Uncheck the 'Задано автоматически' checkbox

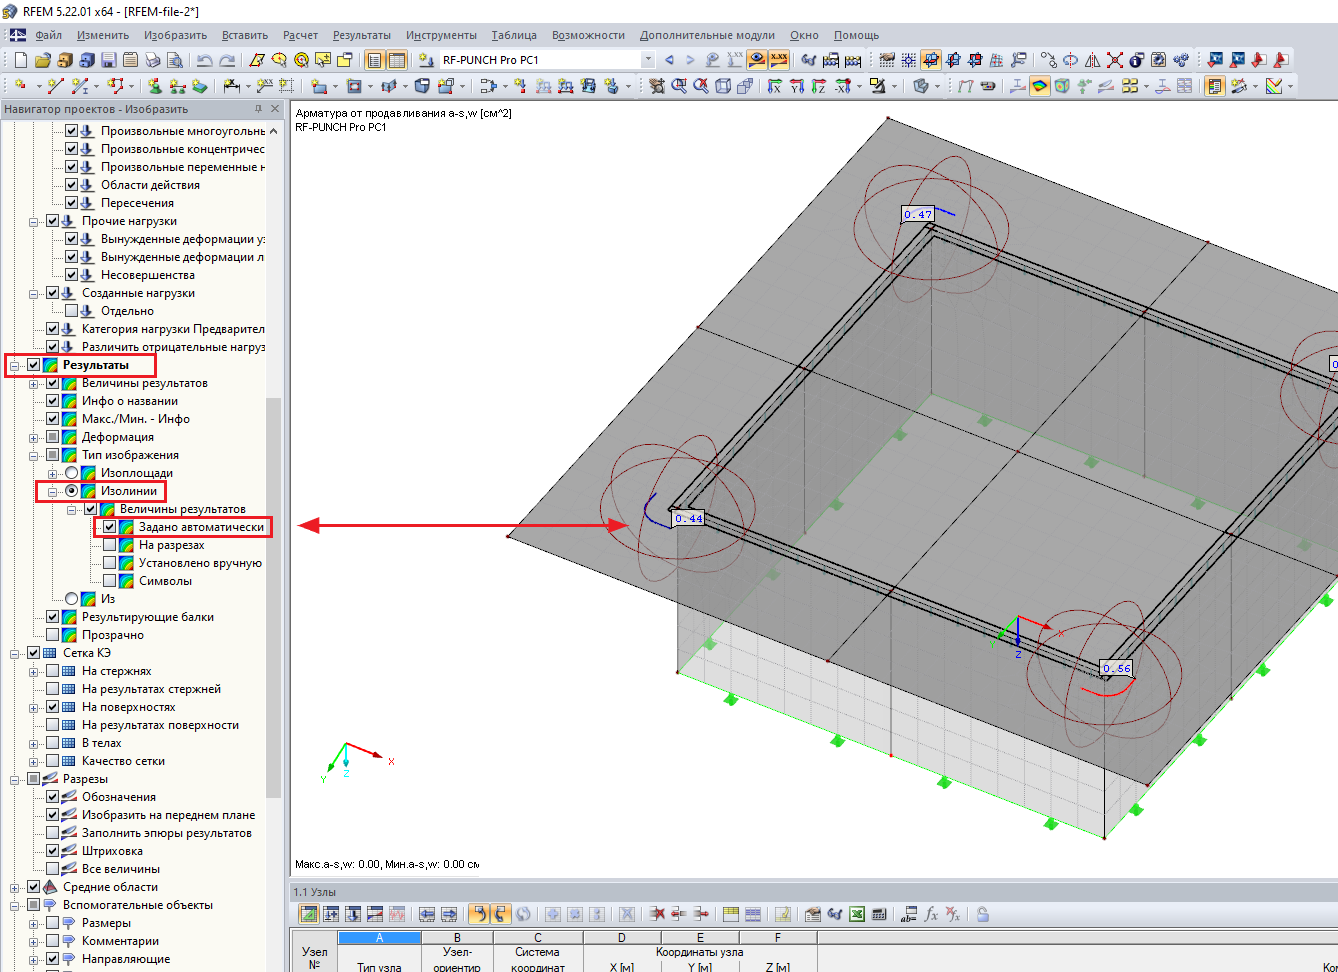(x=109, y=527)
